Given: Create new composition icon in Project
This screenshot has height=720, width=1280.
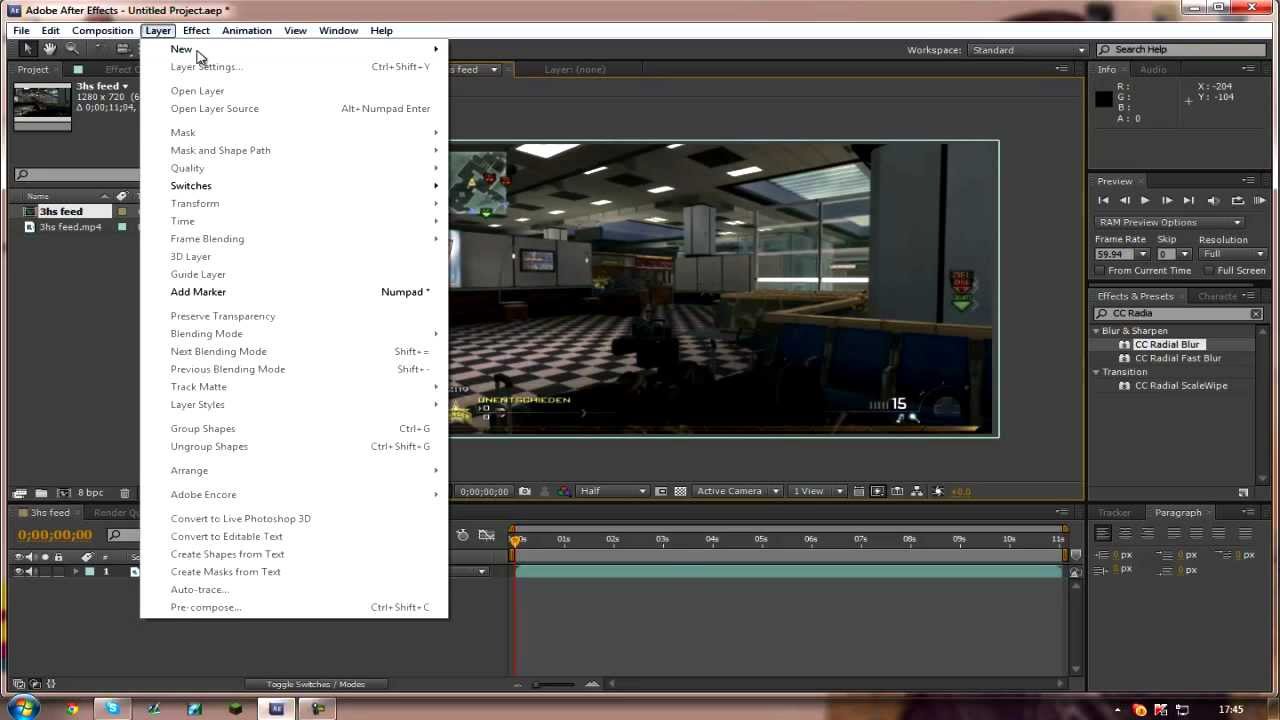Looking at the screenshot, I should pyautogui.click(x=64, y=493).
